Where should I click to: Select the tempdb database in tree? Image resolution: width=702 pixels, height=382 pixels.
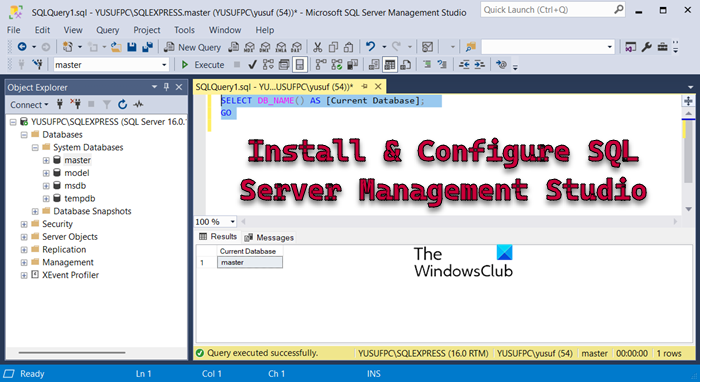(x=79, y=198)
